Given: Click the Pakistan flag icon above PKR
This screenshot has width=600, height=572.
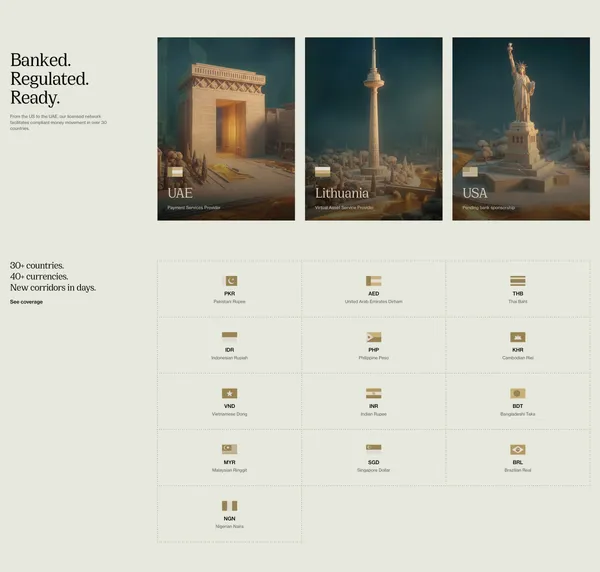Looking at the screenshot, I should pyautogui.click(x=230, y=281).
